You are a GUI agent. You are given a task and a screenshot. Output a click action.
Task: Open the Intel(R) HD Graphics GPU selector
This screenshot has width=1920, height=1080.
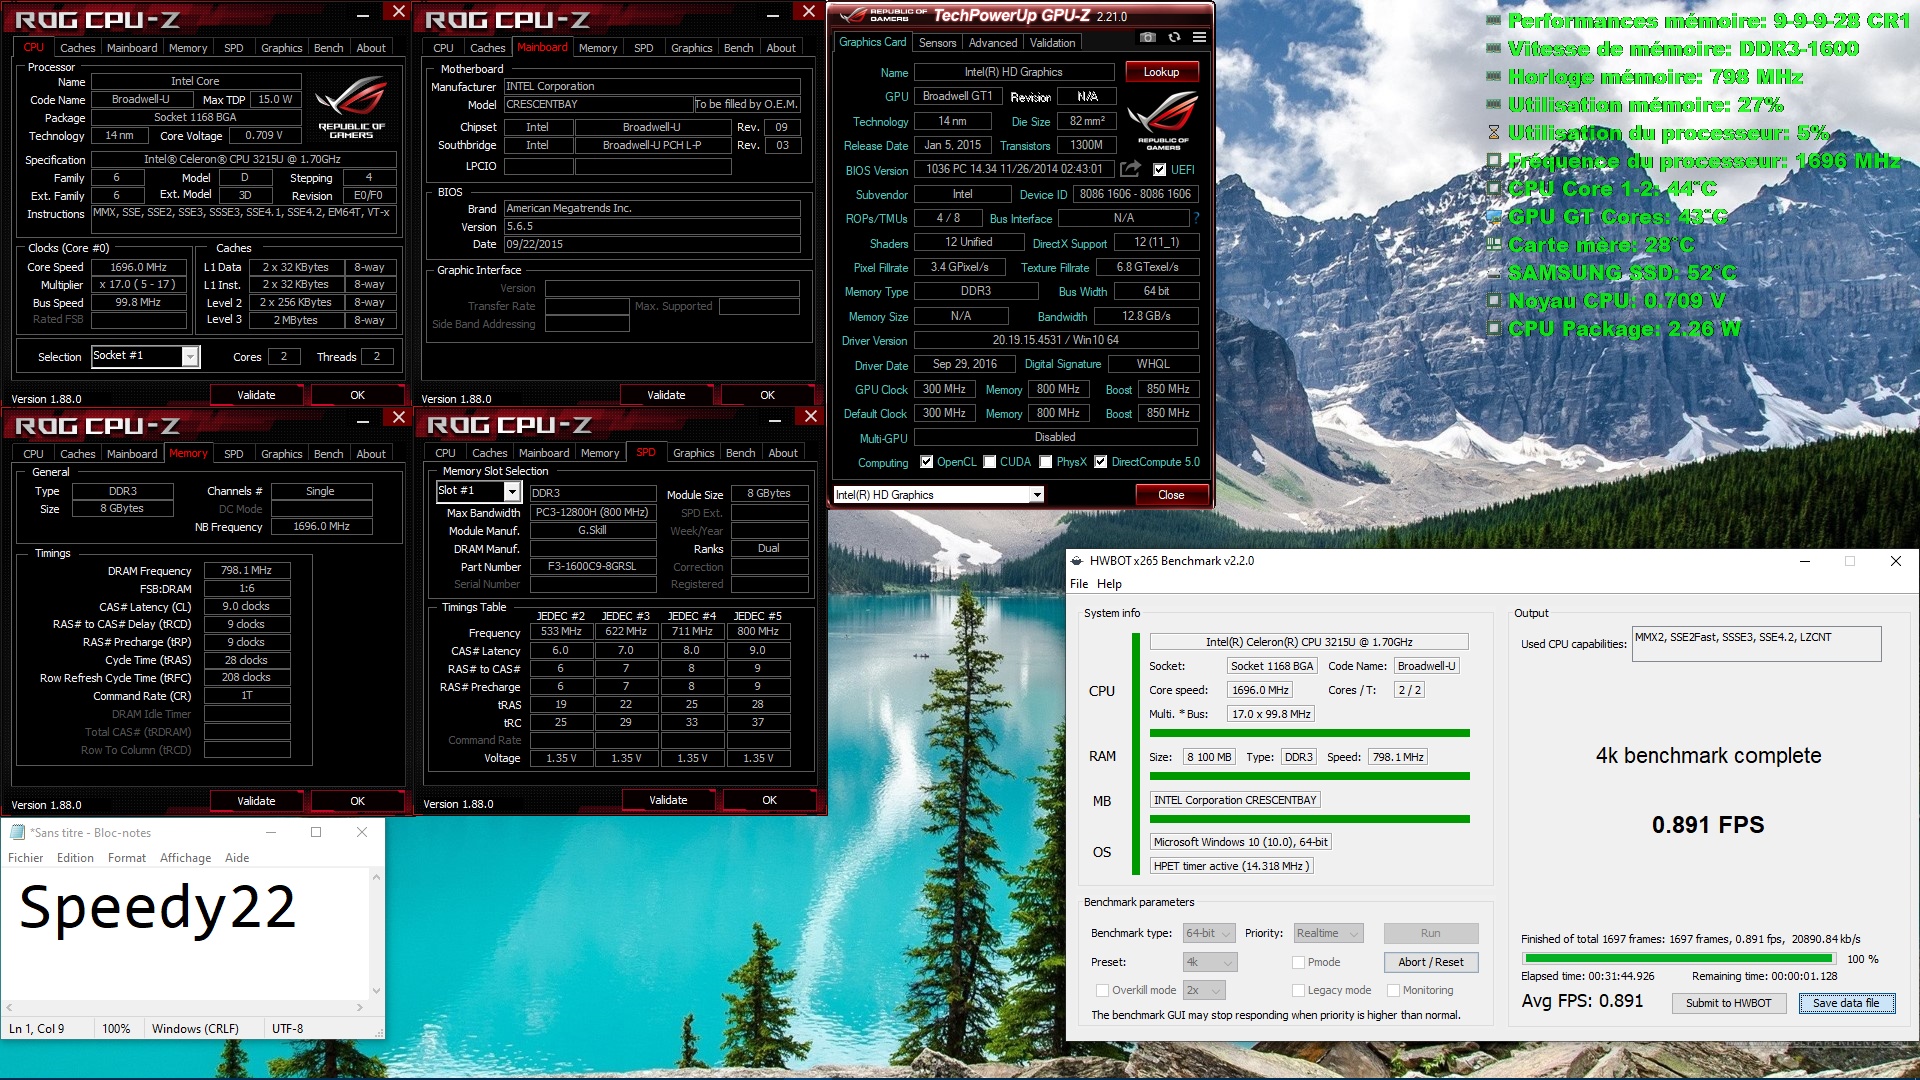click(938, 495)
